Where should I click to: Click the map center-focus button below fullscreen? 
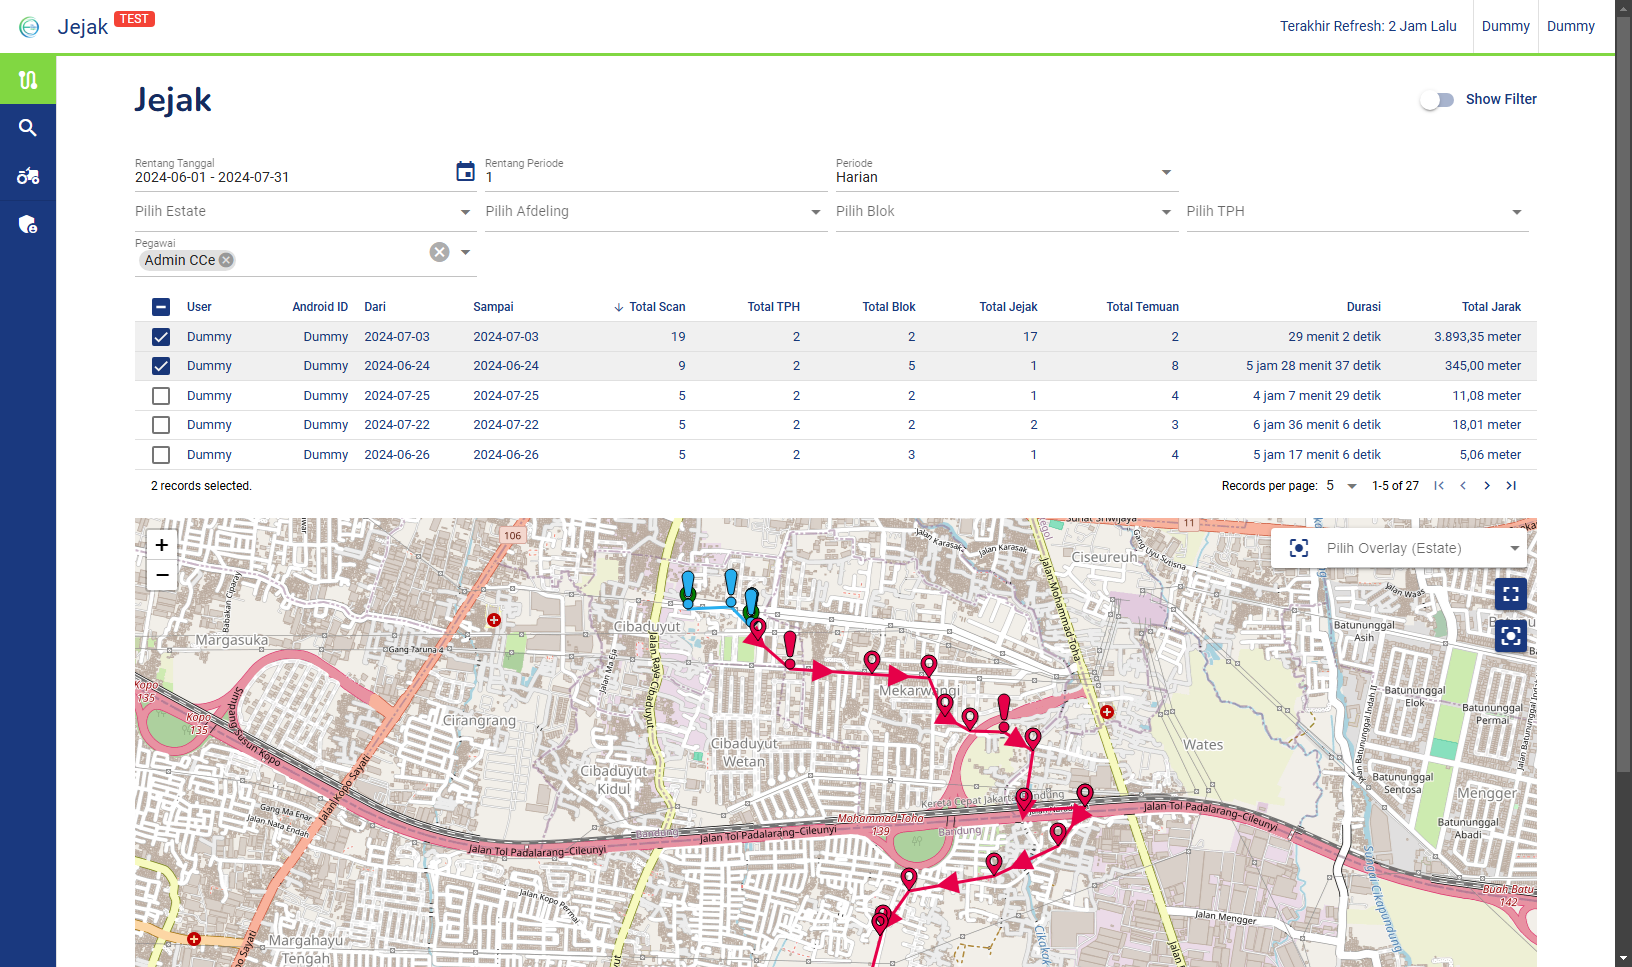coord(1511,636)
